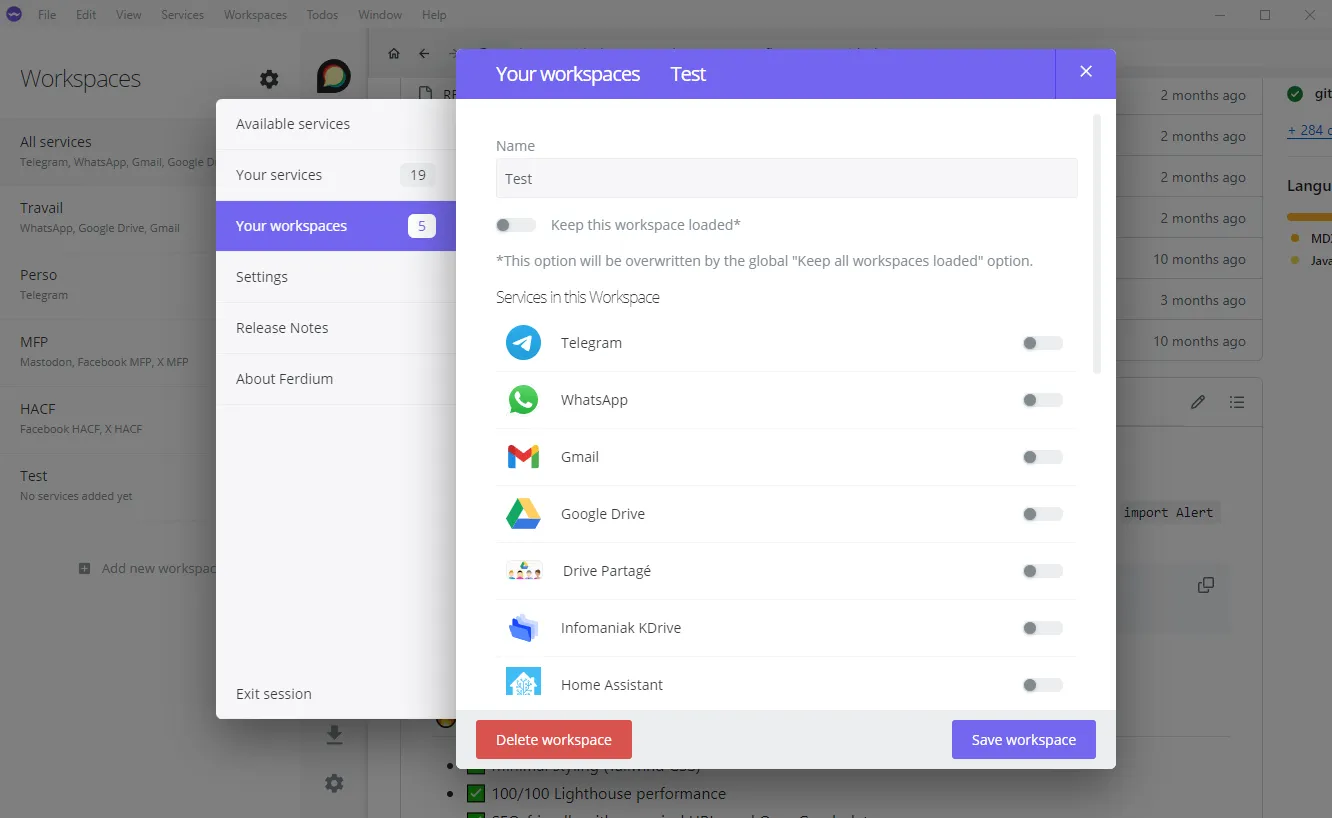Click Save workspace button
Image resolution: width=1332 pixels, height=818 pixels.
1024,740
